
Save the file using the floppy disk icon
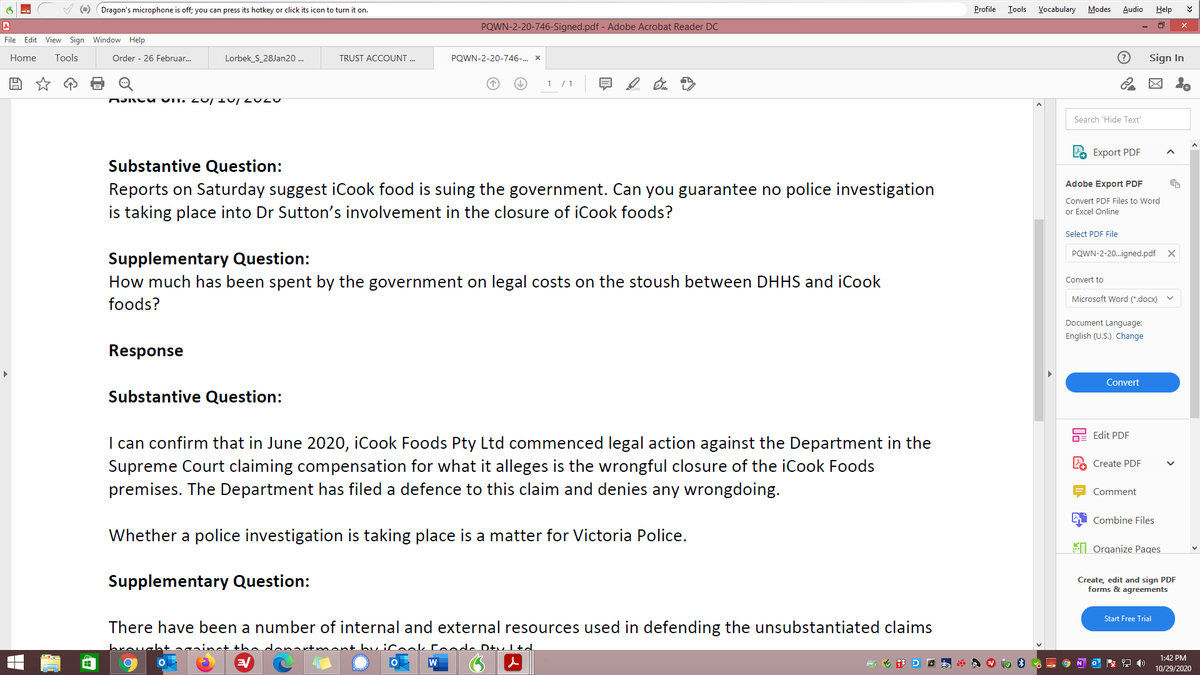tap(16, 85)
